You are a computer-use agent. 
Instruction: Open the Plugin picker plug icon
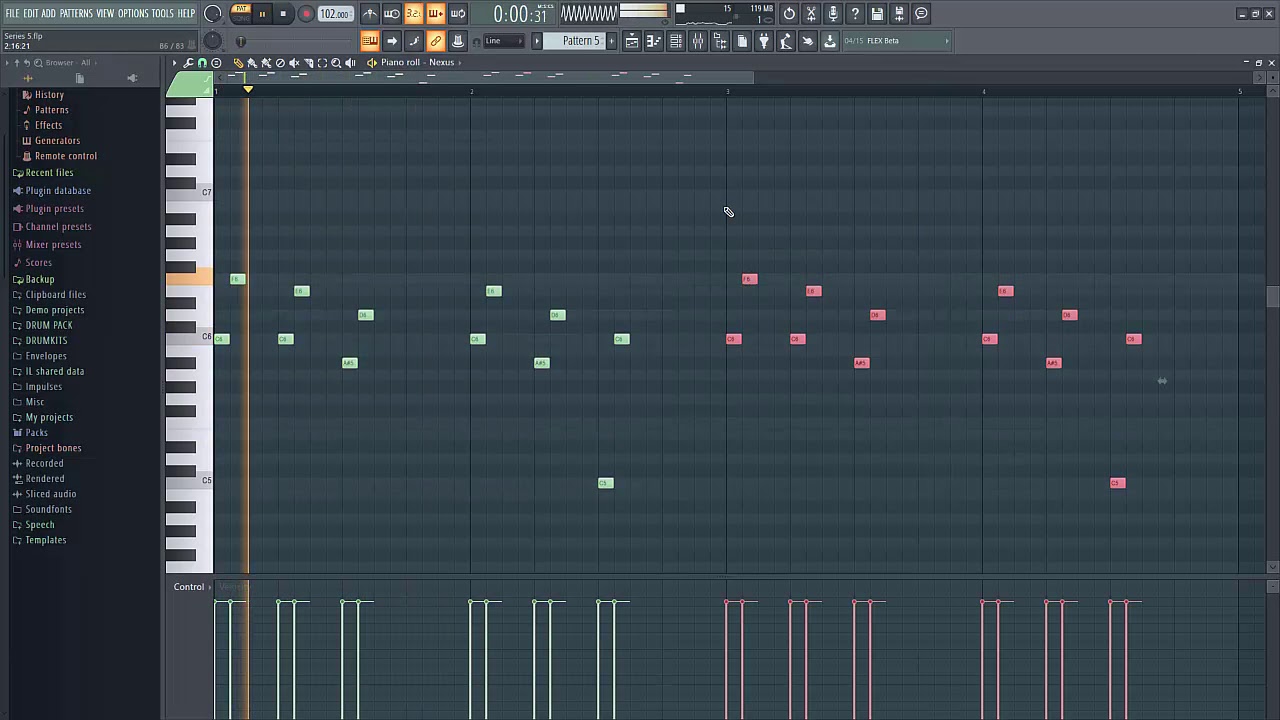point(764,41)
